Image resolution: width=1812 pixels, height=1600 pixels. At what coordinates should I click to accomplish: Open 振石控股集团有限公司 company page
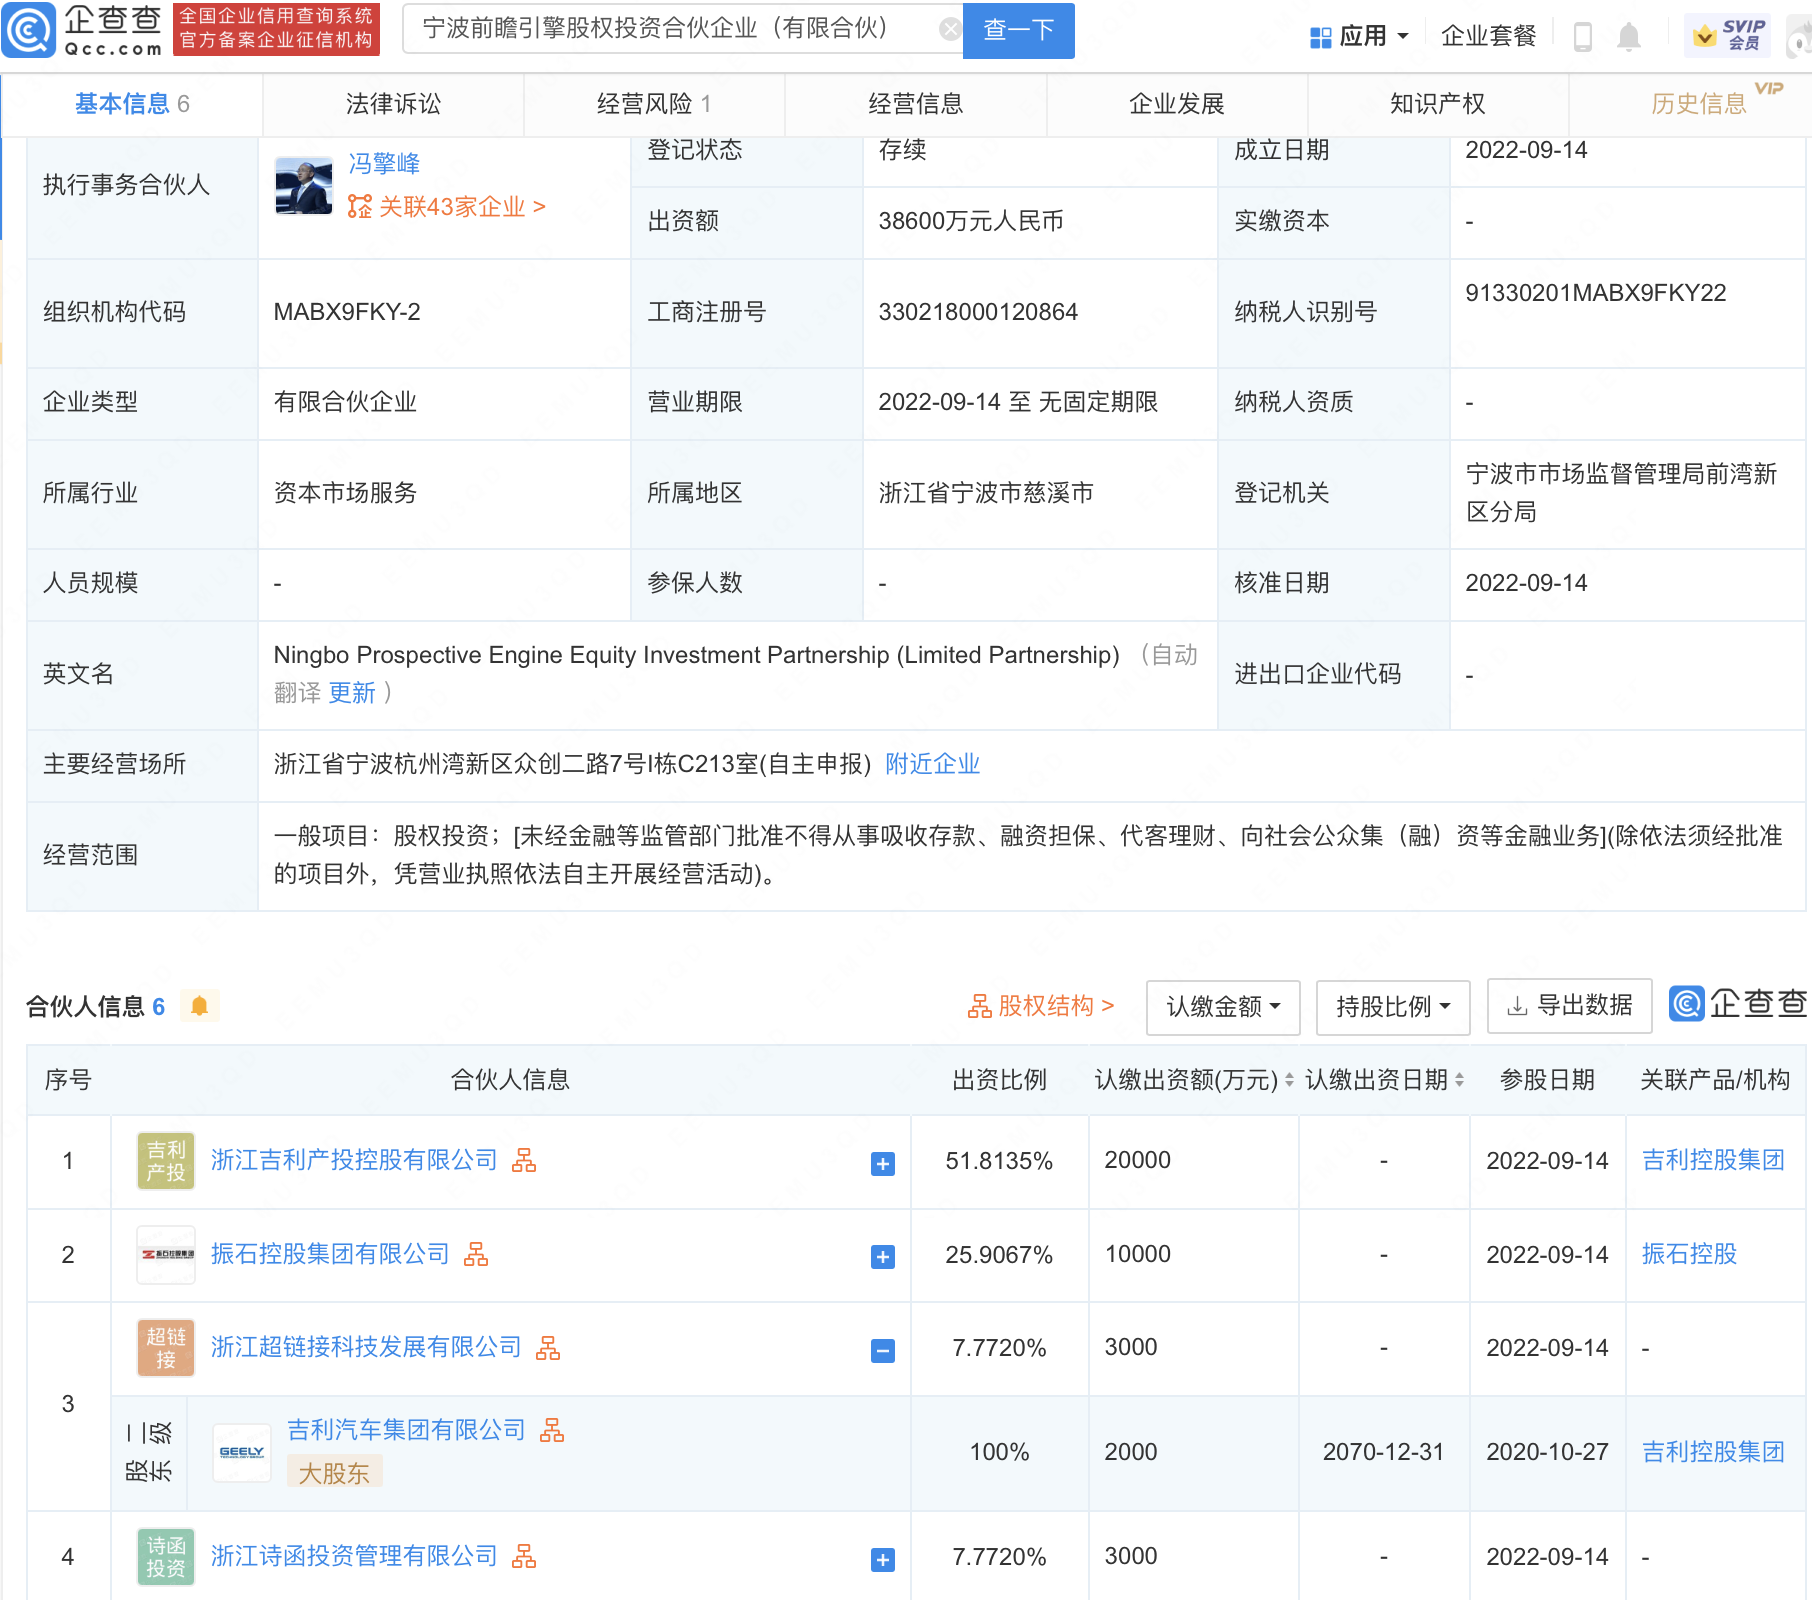coord(330,1254)
